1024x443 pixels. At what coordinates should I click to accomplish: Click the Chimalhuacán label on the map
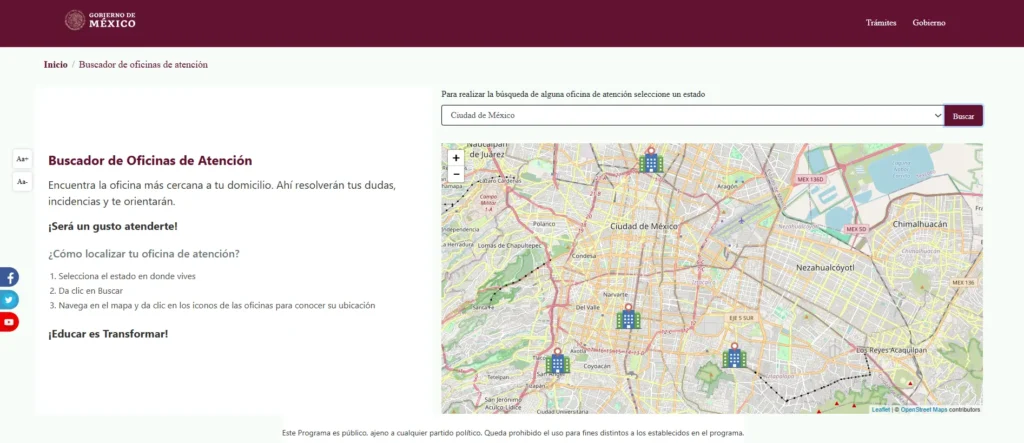[920, 223]
